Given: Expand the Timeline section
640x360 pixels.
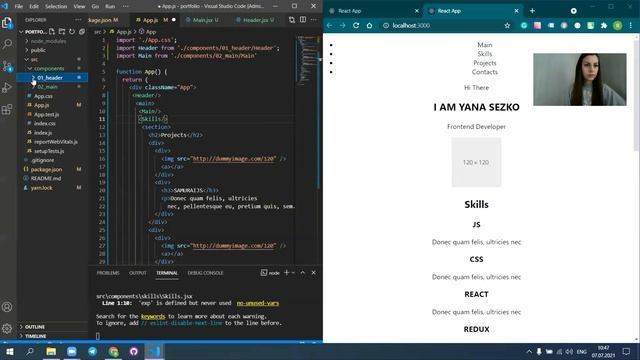Looking at the screenshot, I should point(36,336).
